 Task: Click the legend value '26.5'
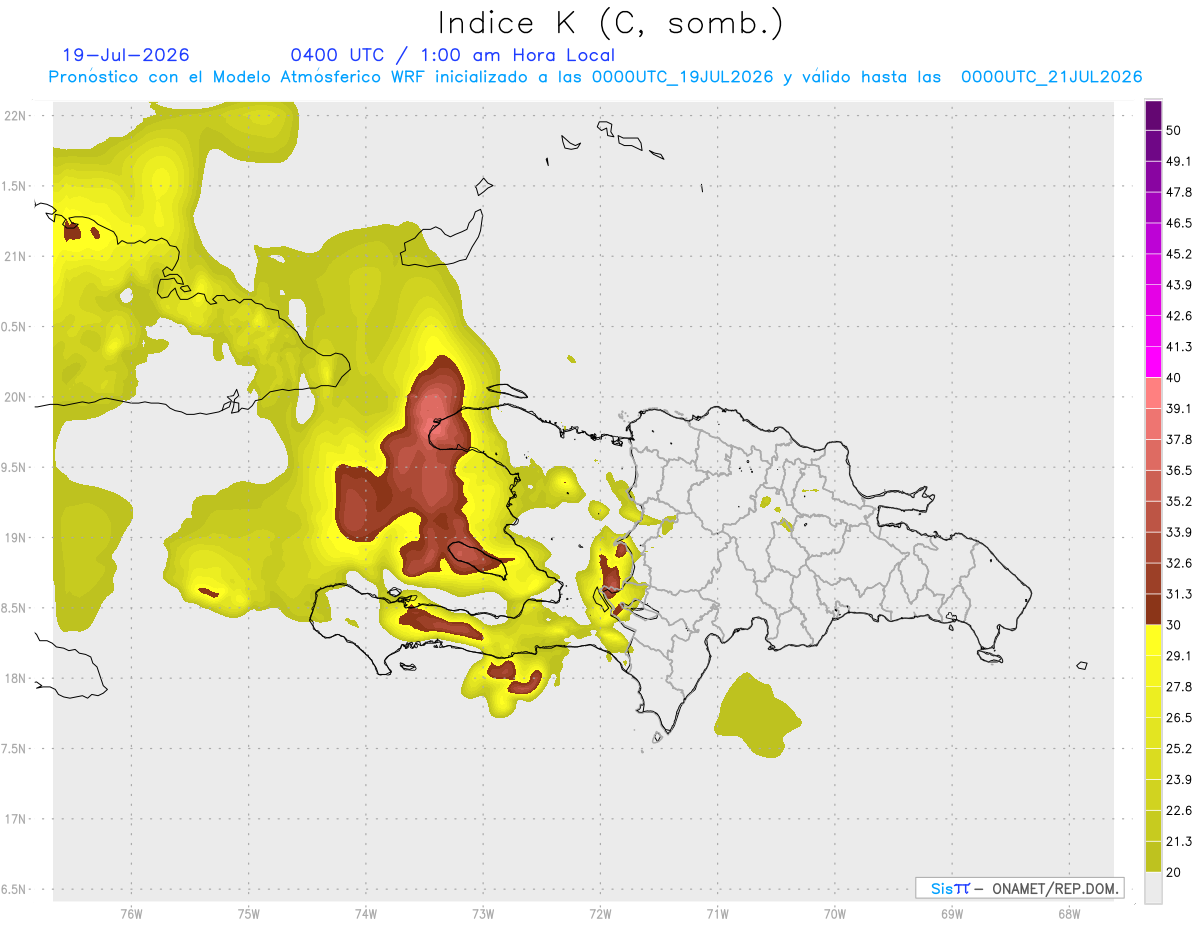coord(1179,718)
